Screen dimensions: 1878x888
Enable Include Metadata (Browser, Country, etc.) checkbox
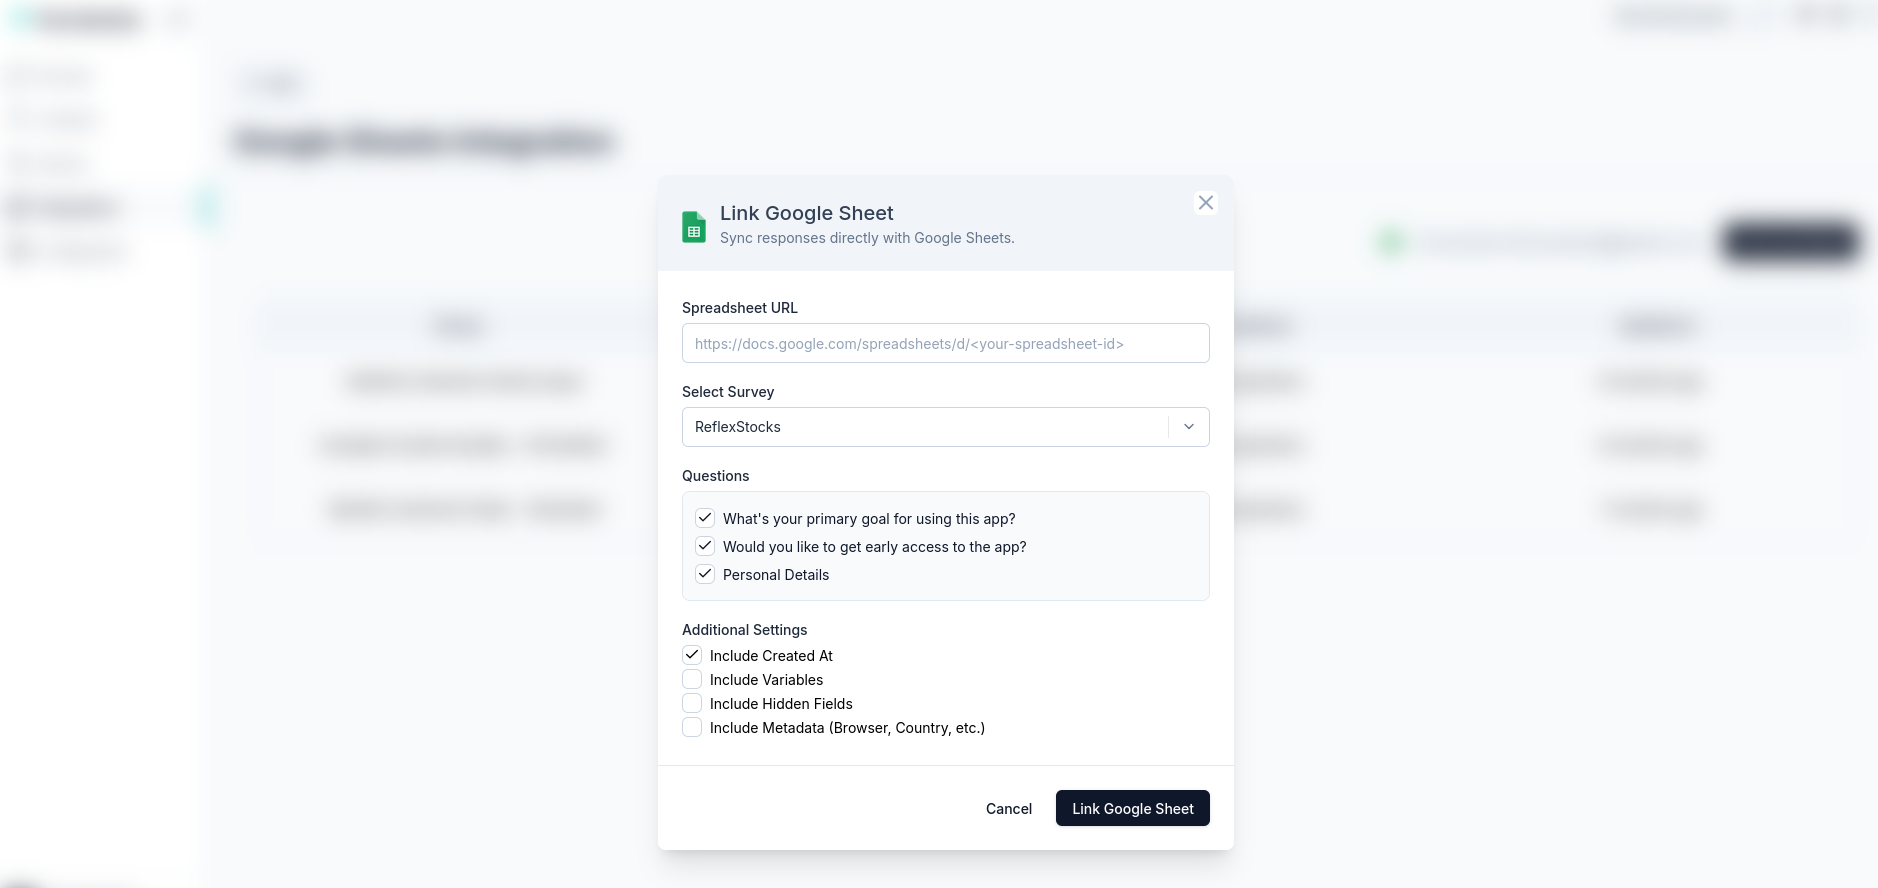(692, 727)
